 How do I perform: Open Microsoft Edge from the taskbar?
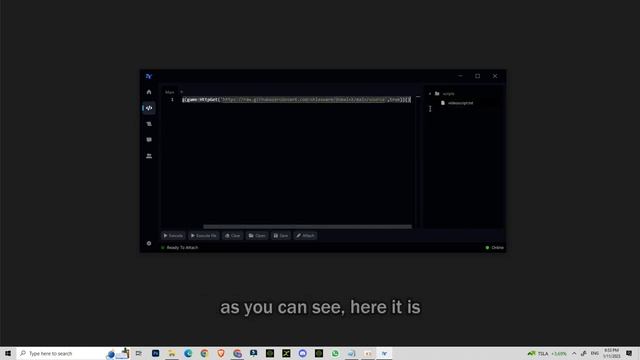point(188,353)
